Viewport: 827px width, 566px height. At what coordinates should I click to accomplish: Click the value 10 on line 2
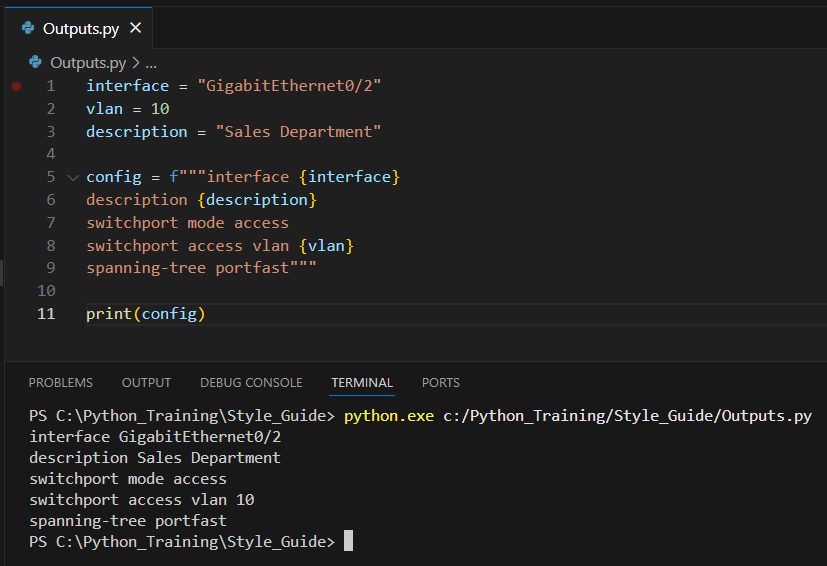point(160,109)
